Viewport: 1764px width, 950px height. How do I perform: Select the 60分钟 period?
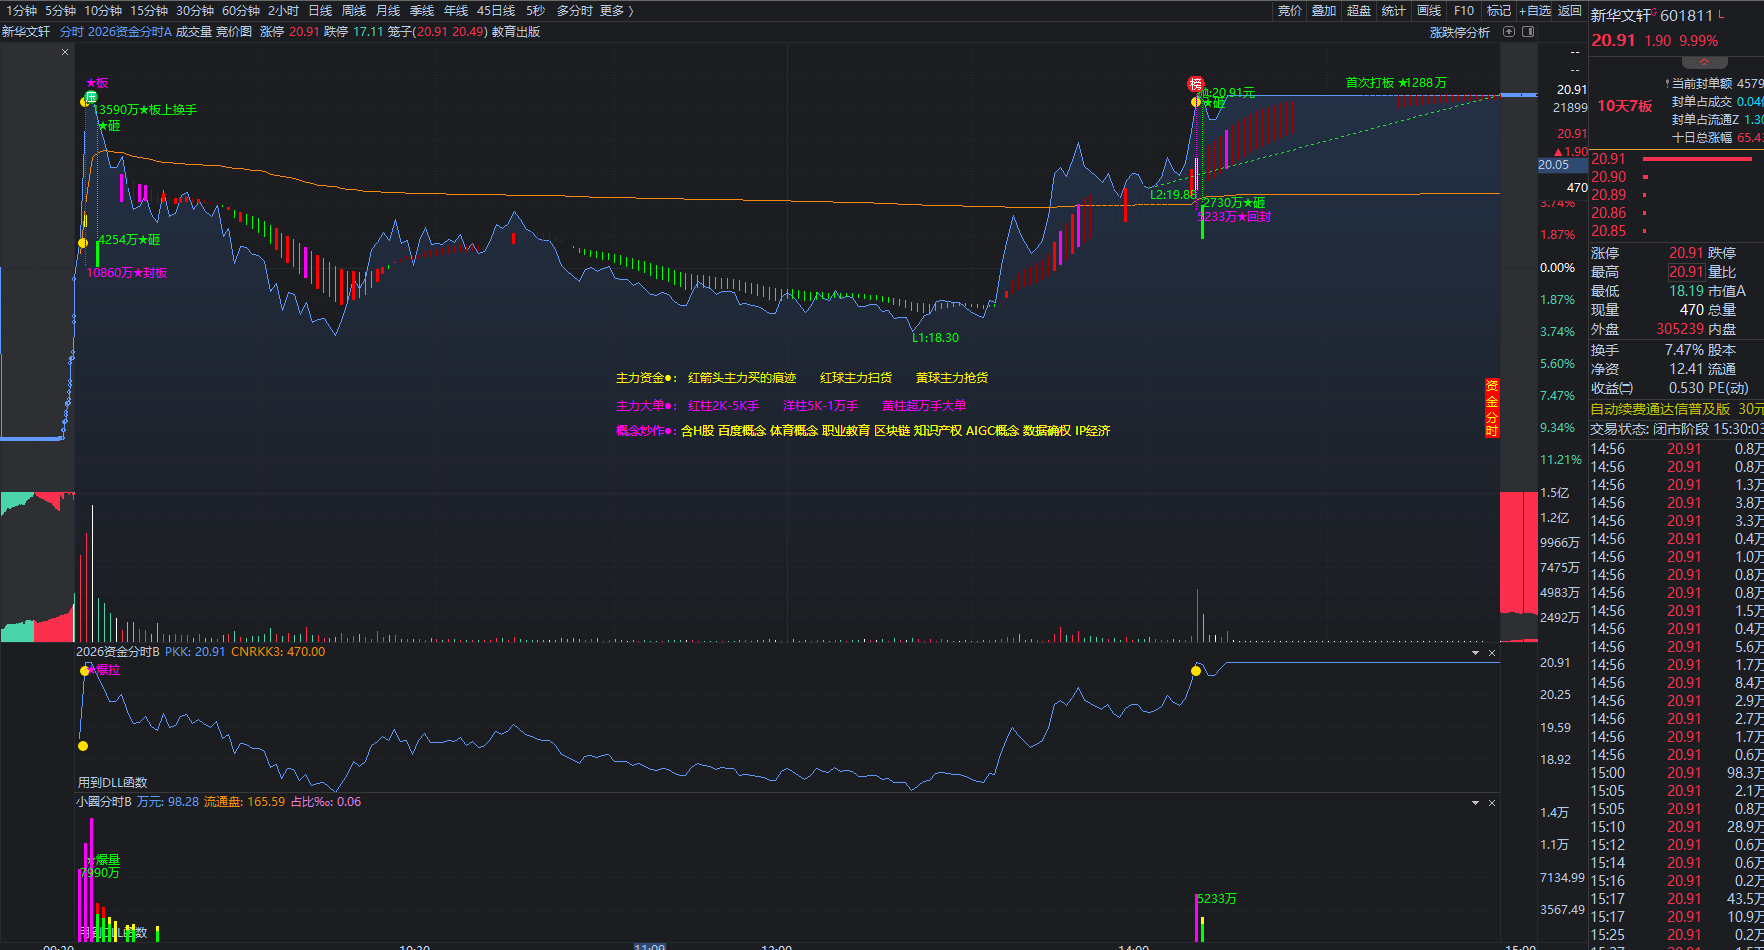click(x=241, y=10)
